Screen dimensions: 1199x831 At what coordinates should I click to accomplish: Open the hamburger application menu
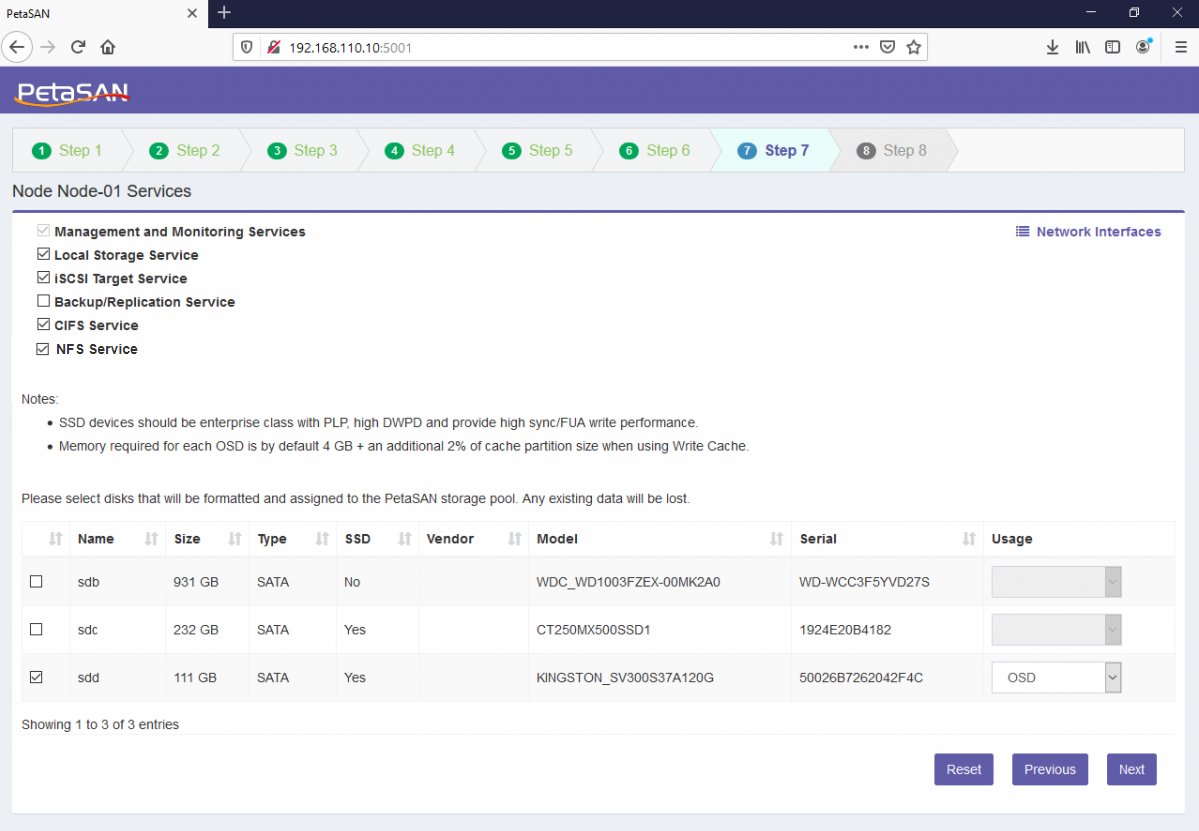pyautogui.click(x=1181, y=47)
